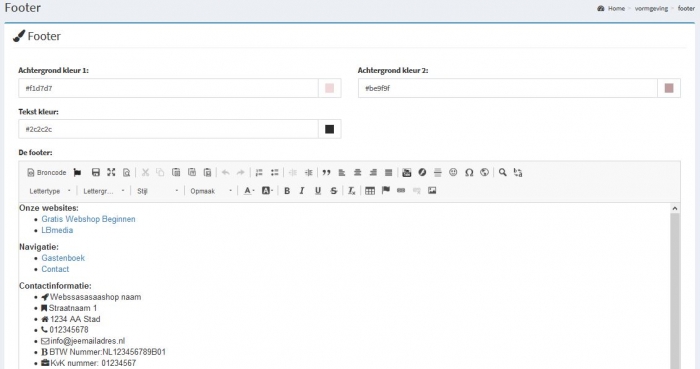Open Stijl styles dropdown

click(157, 191)
